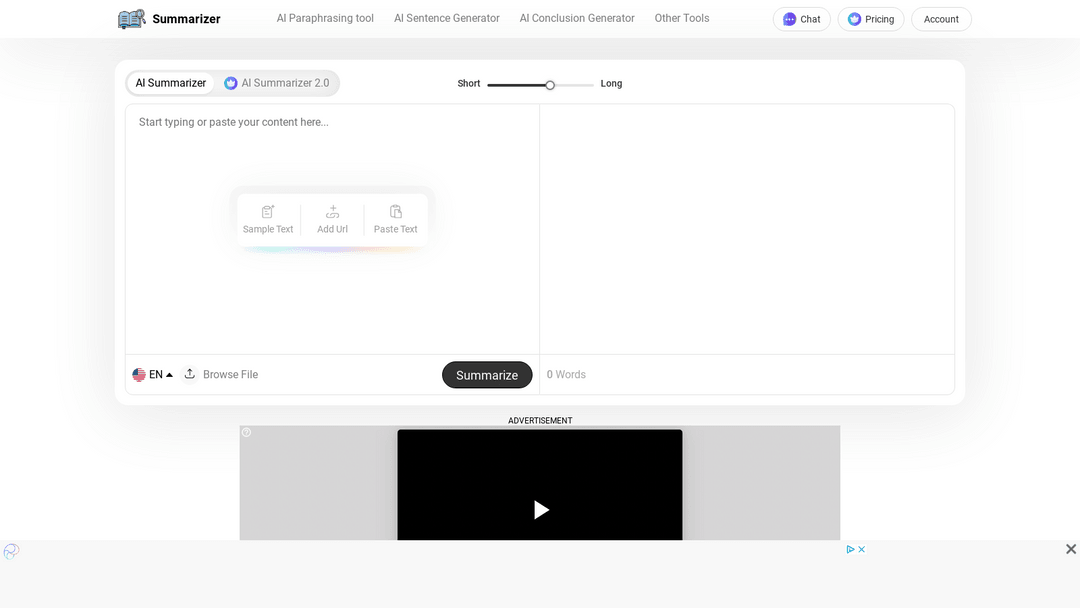
Task: Switch to AI Summarizer 2.0 mode
Action: pos(277,83)
